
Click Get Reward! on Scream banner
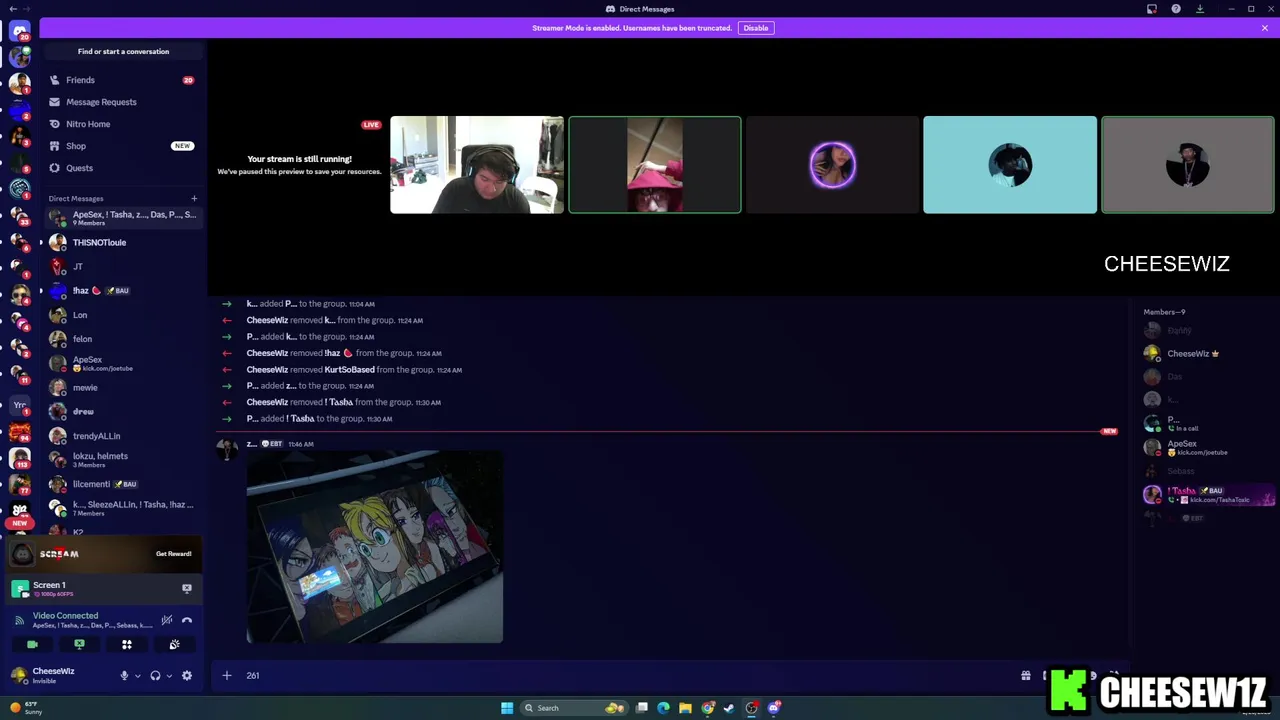pyautogui.click(x=173, y=554)
